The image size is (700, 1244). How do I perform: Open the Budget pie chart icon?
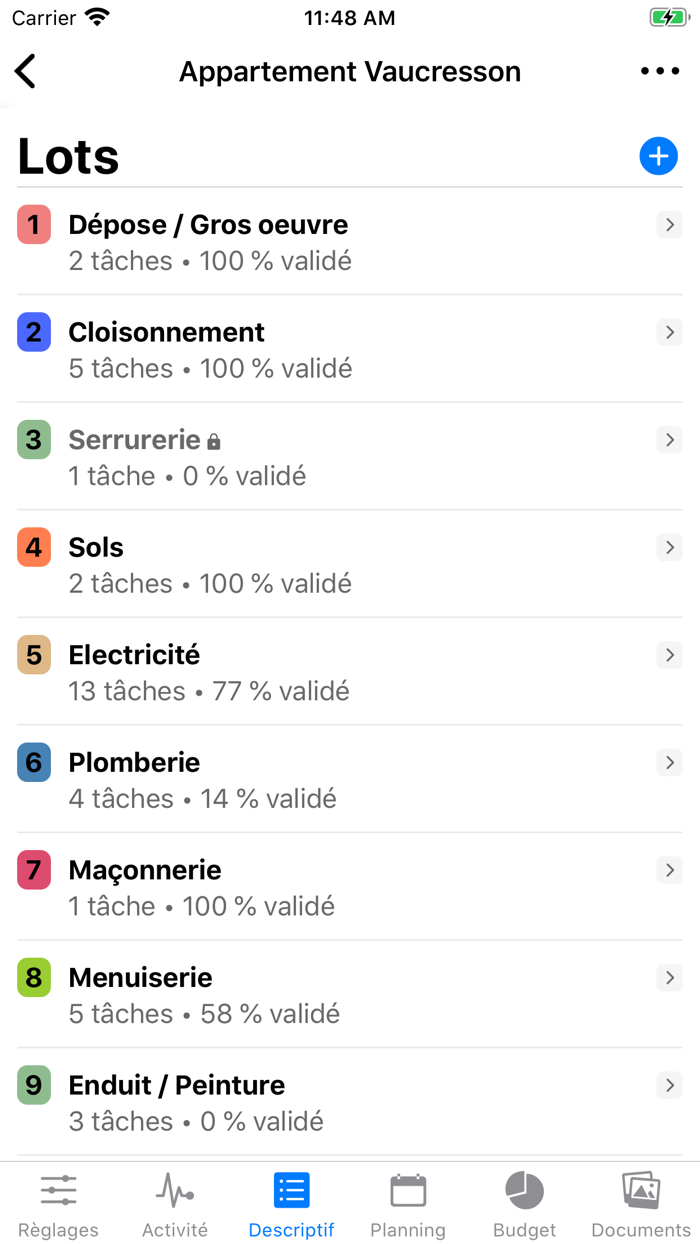(x=524, y=1191)
